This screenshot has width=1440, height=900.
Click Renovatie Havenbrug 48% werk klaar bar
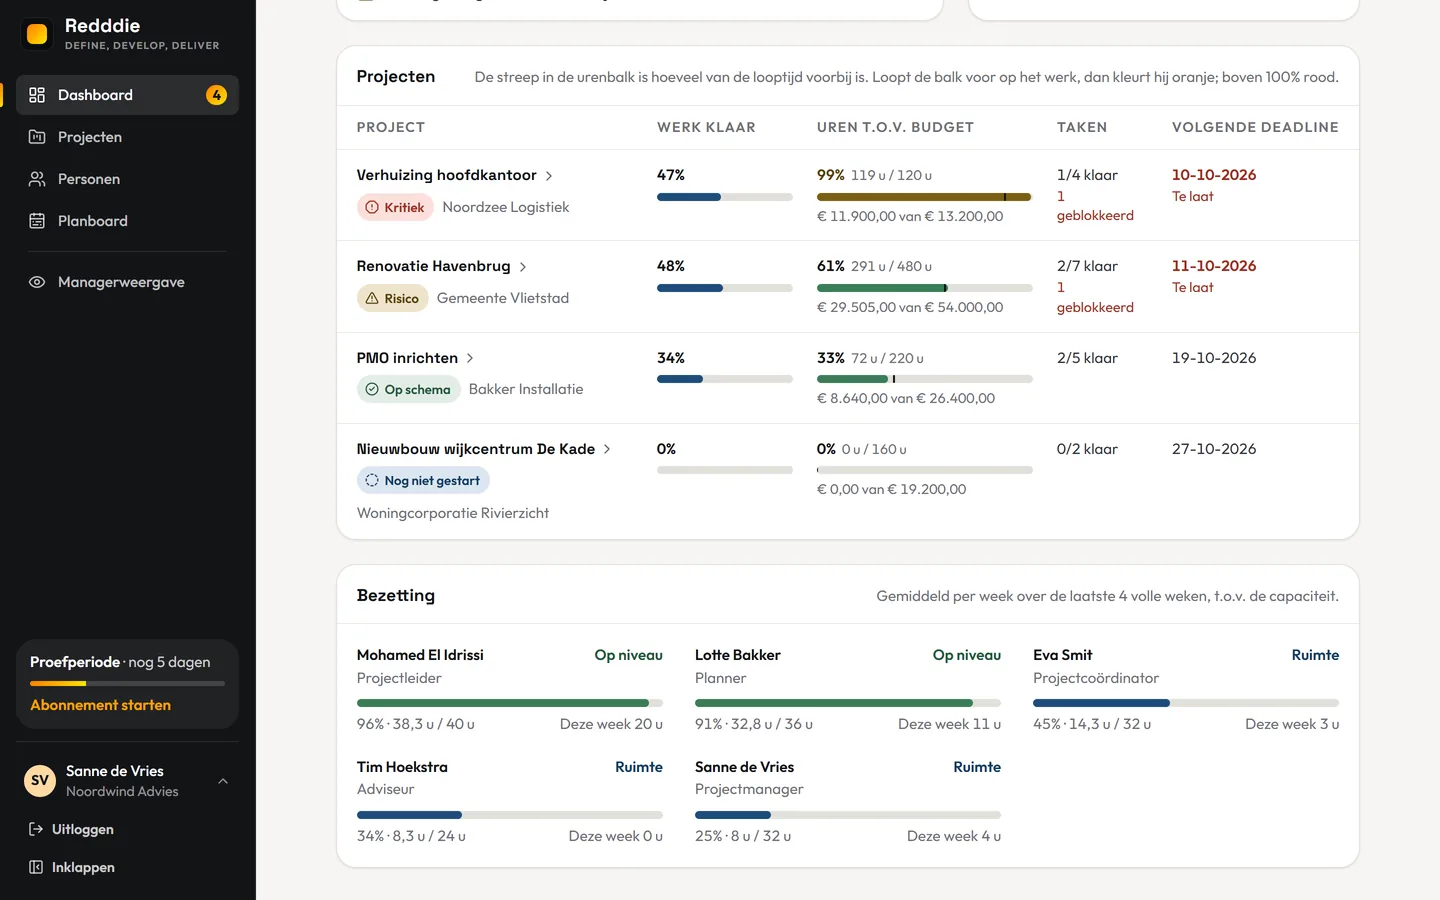725,288
